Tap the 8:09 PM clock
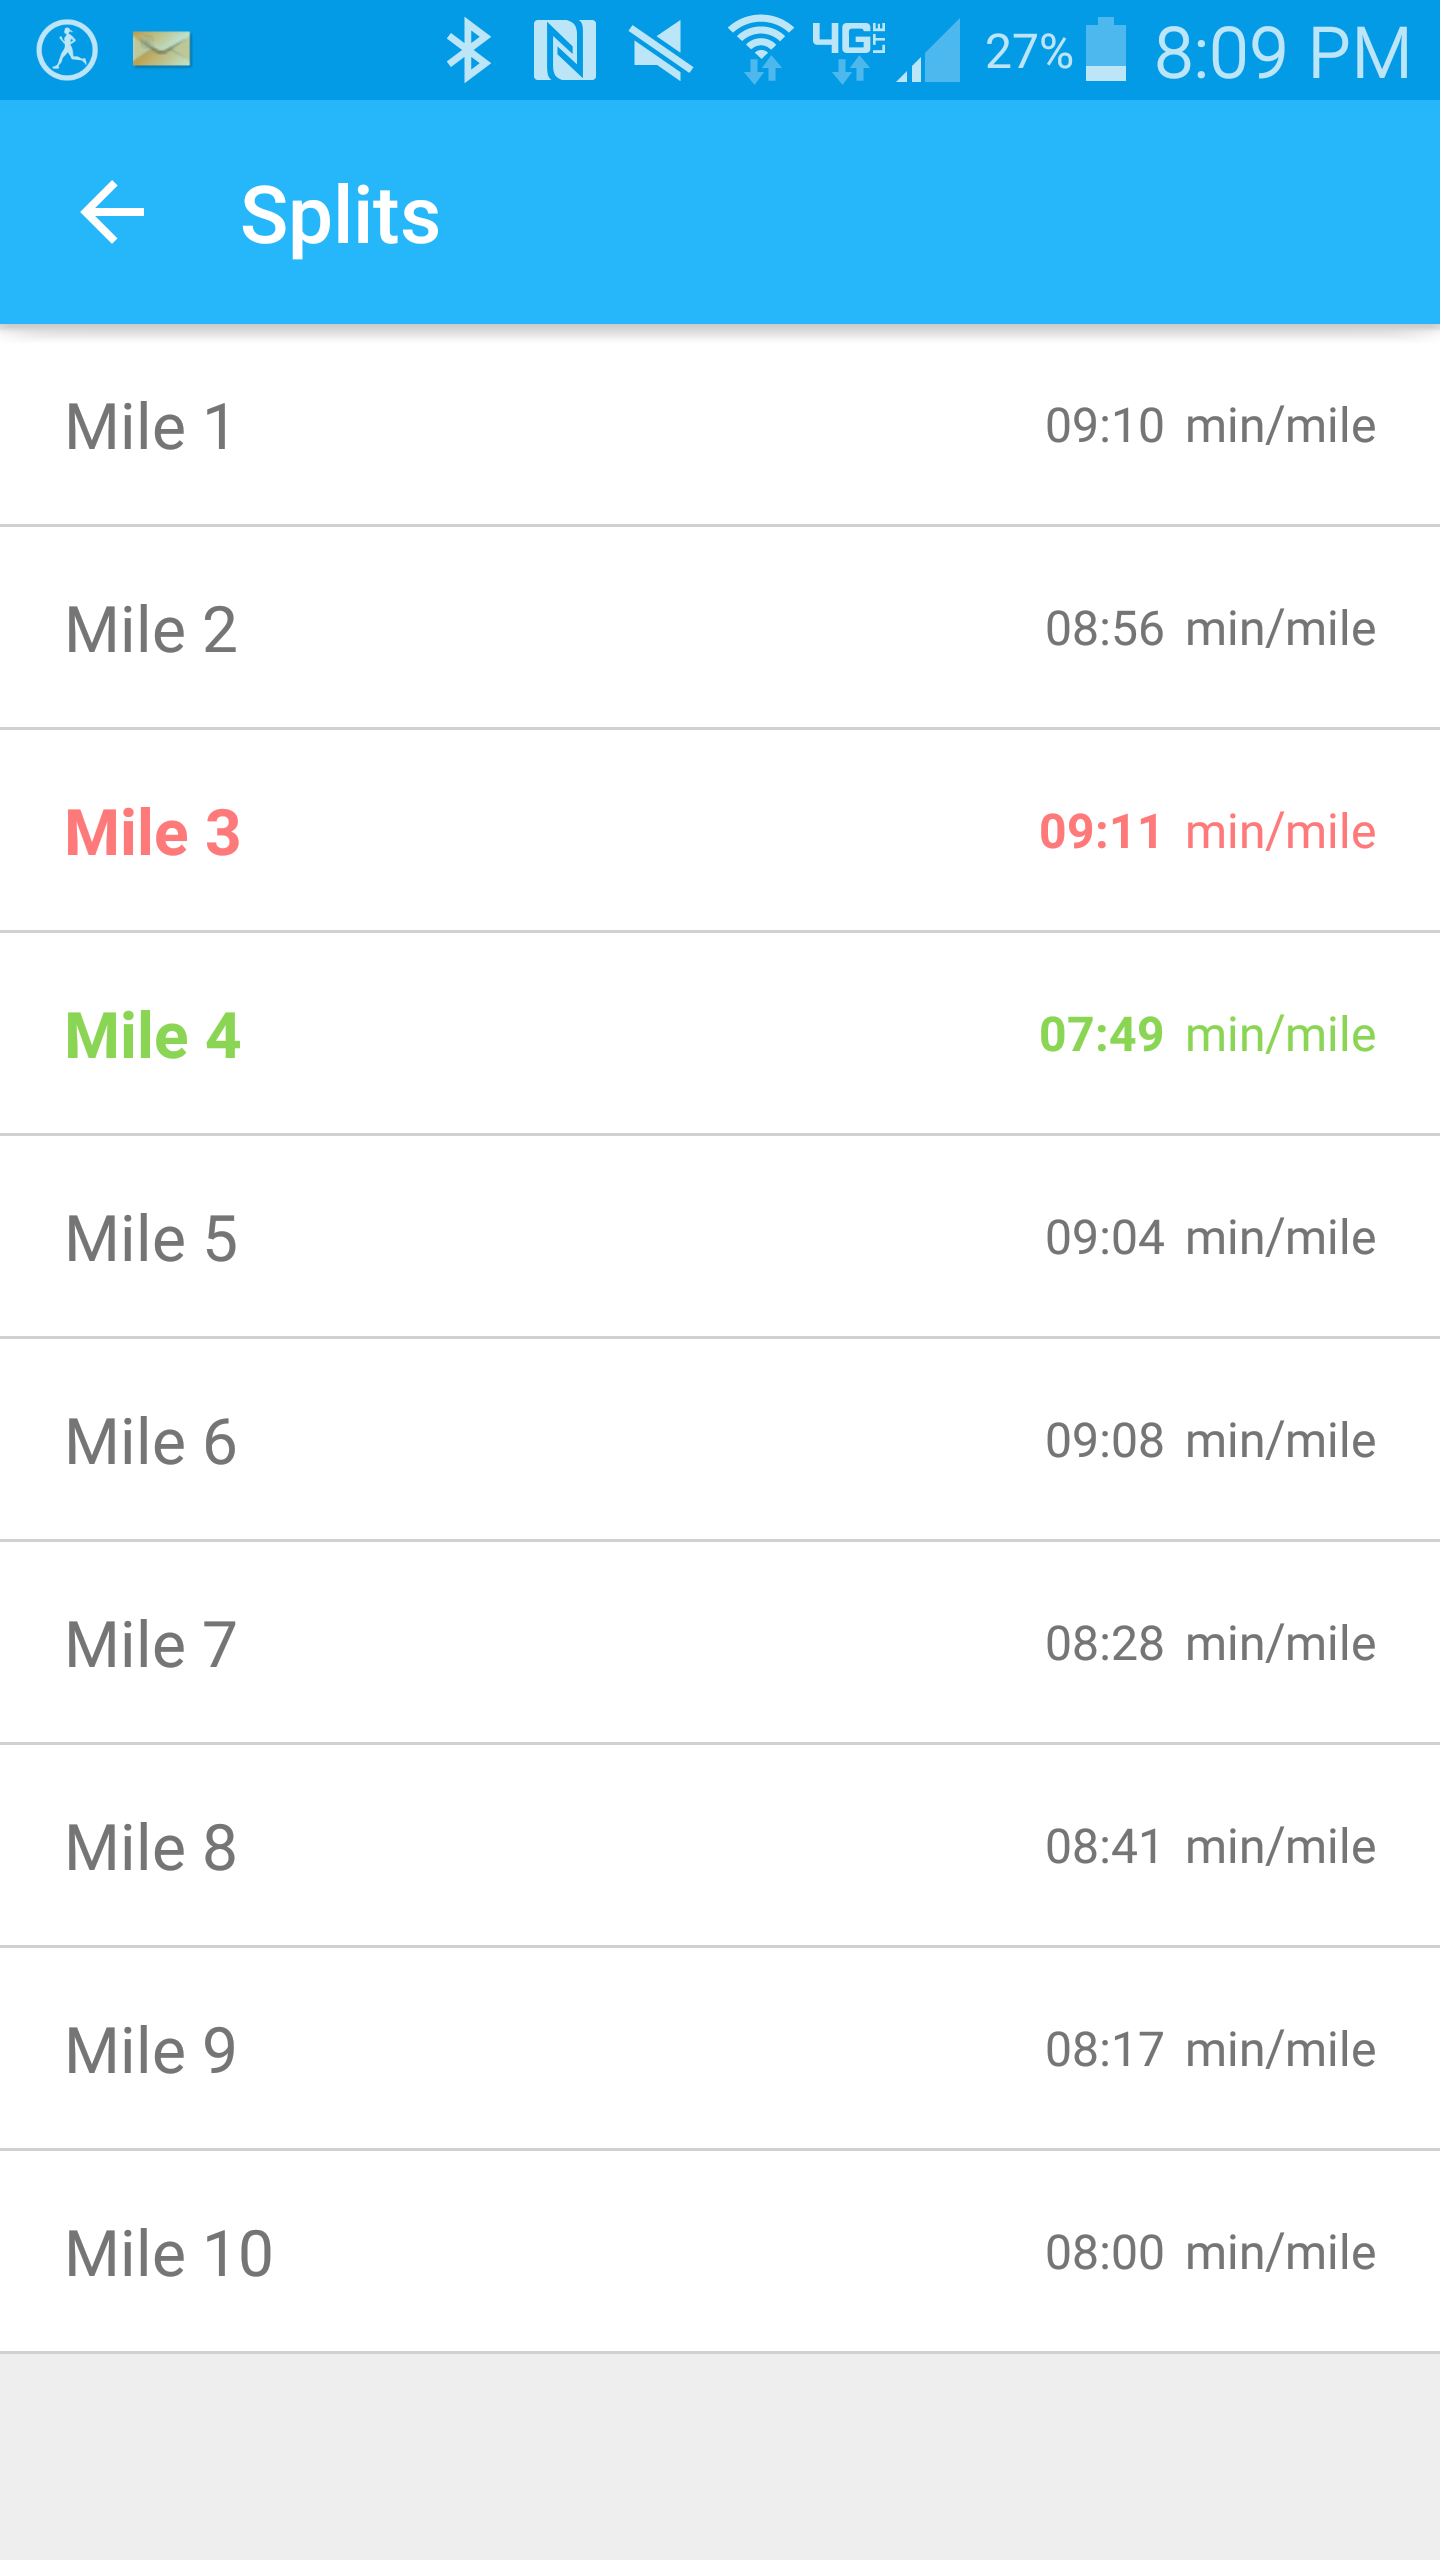The width and height of the screenshot is (1440, 2560). click(x=1282, y=52)
